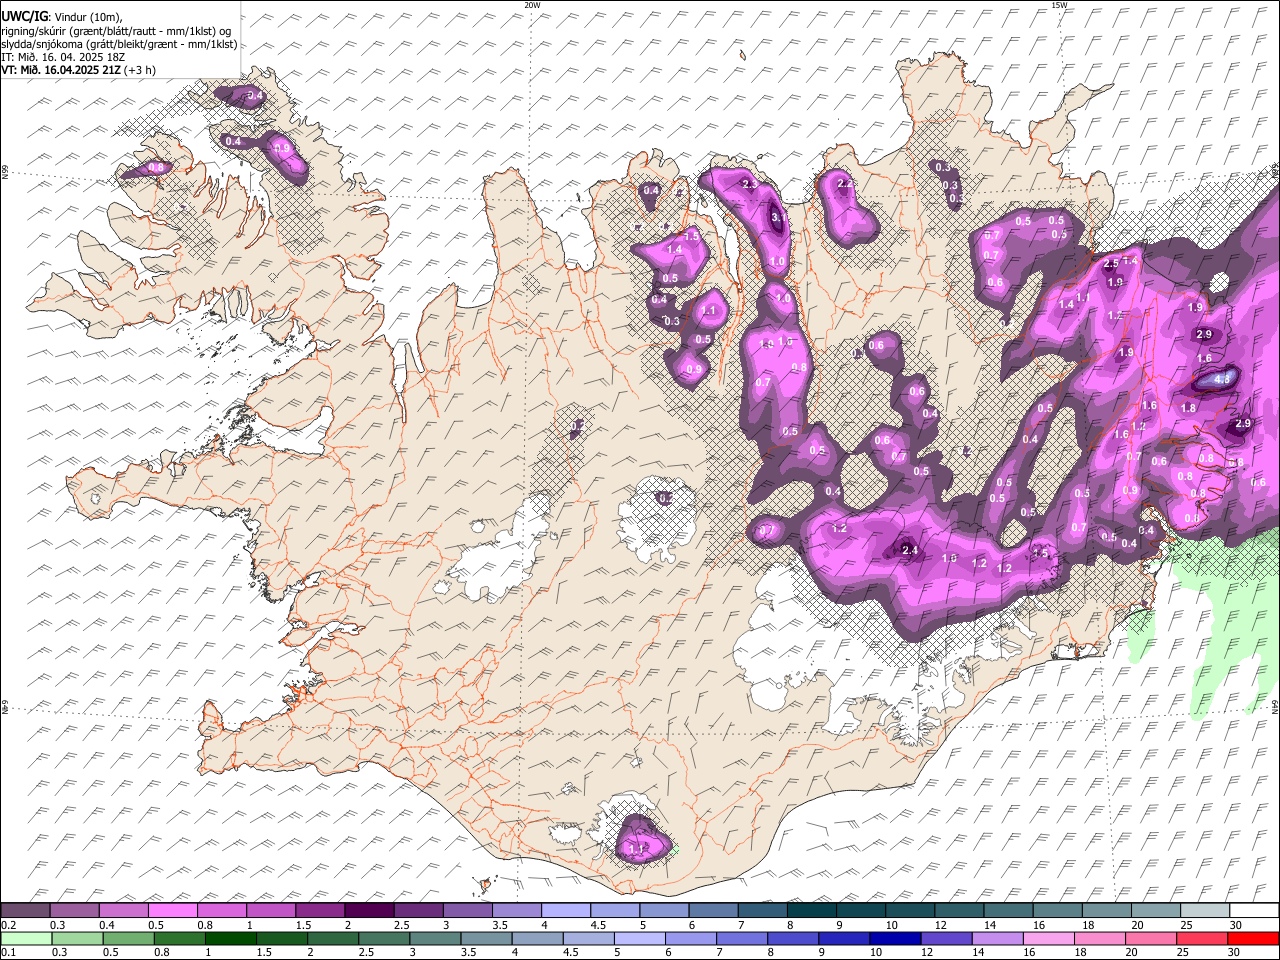Click the 'UWC/IG: Vindur (10m)' title text

(61, 17)
